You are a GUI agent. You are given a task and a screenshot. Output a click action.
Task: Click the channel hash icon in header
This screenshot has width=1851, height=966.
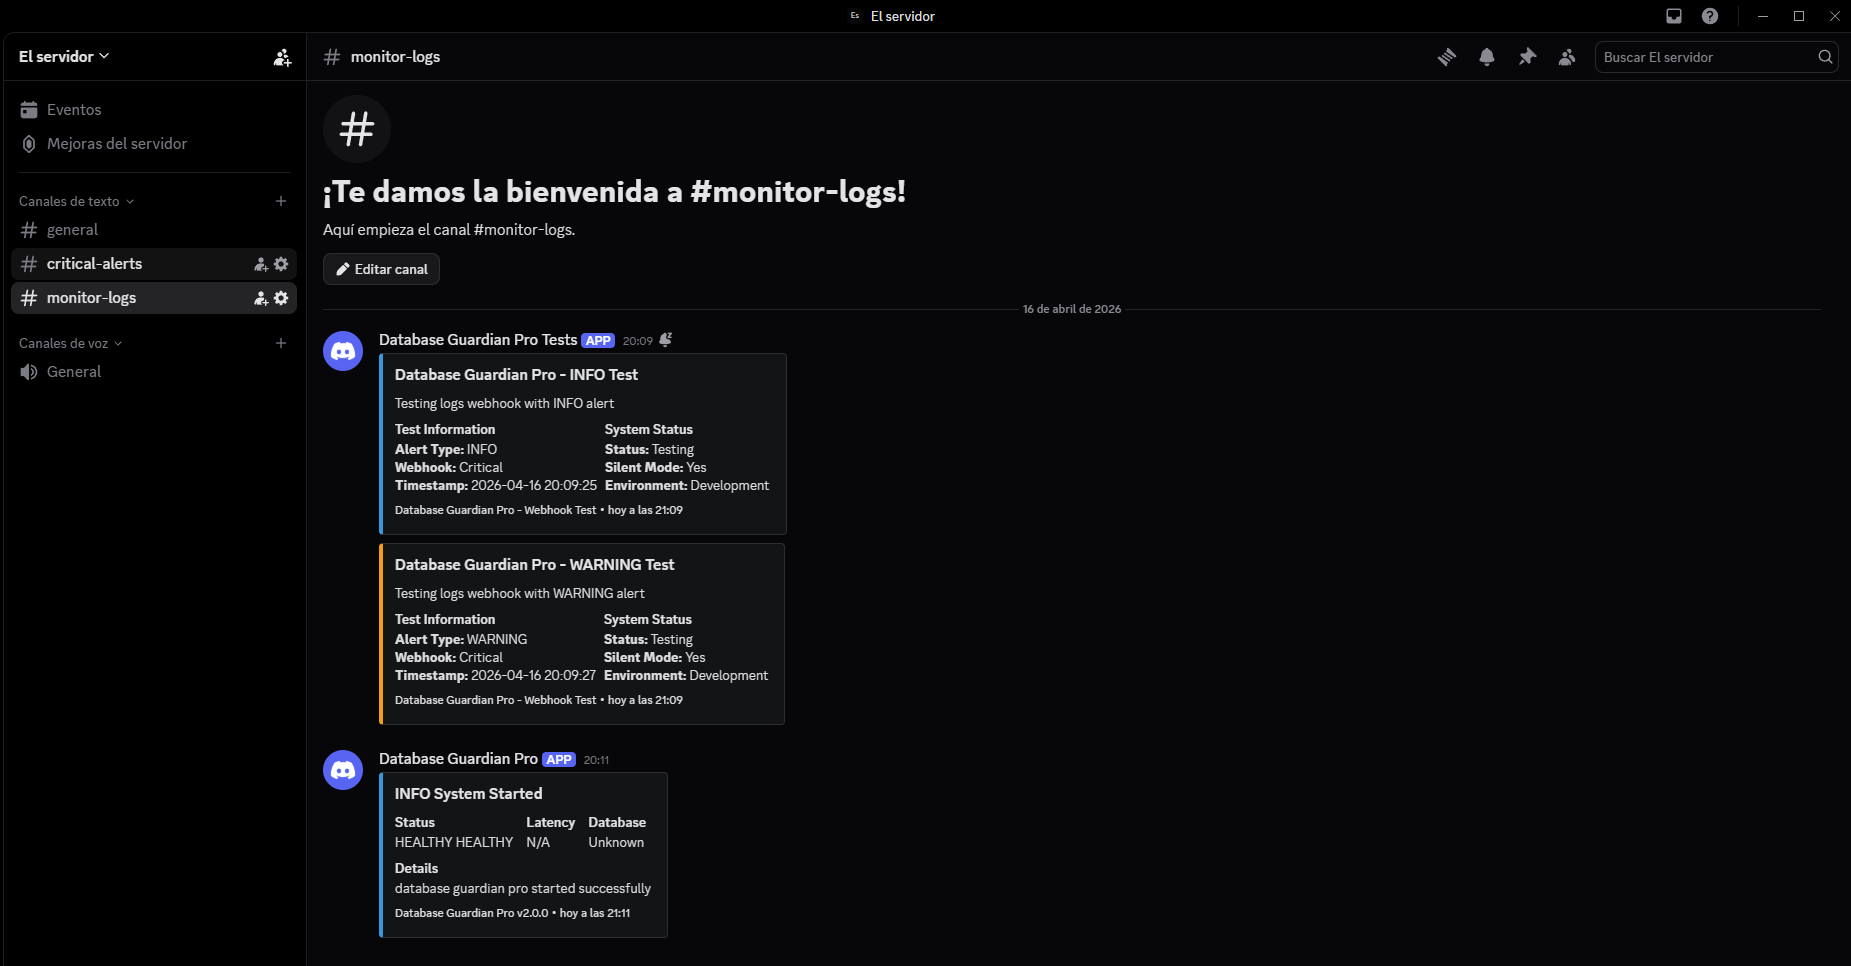tap(332, 57)
